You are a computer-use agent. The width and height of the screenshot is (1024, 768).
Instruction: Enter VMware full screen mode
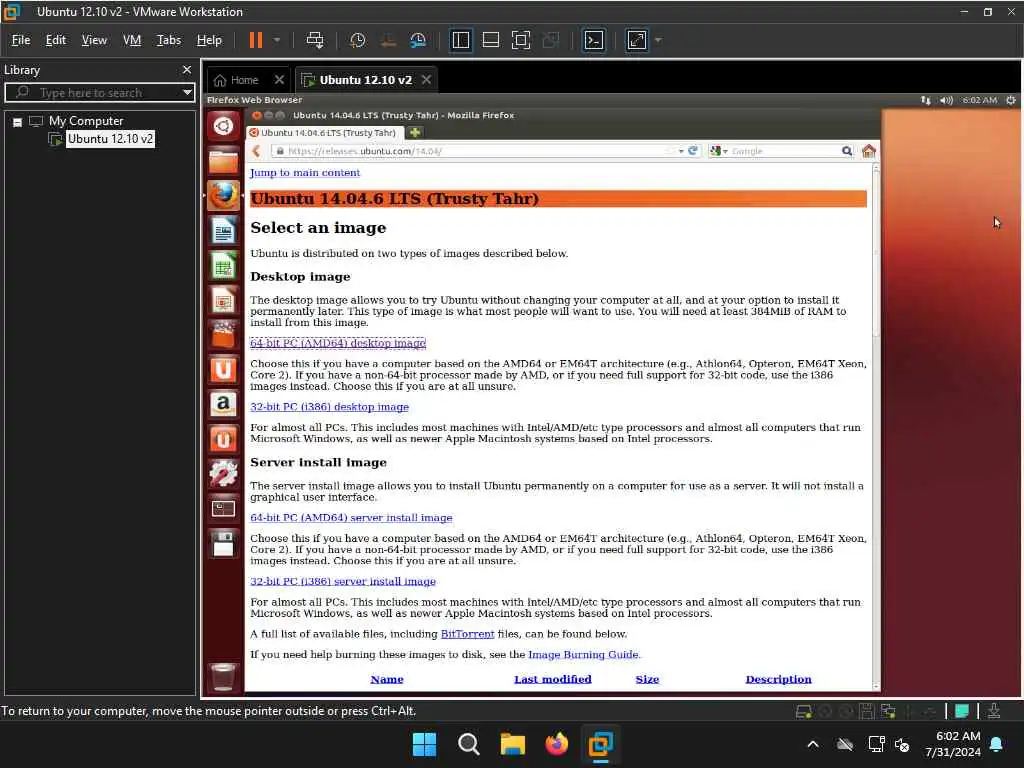point(520,40)
